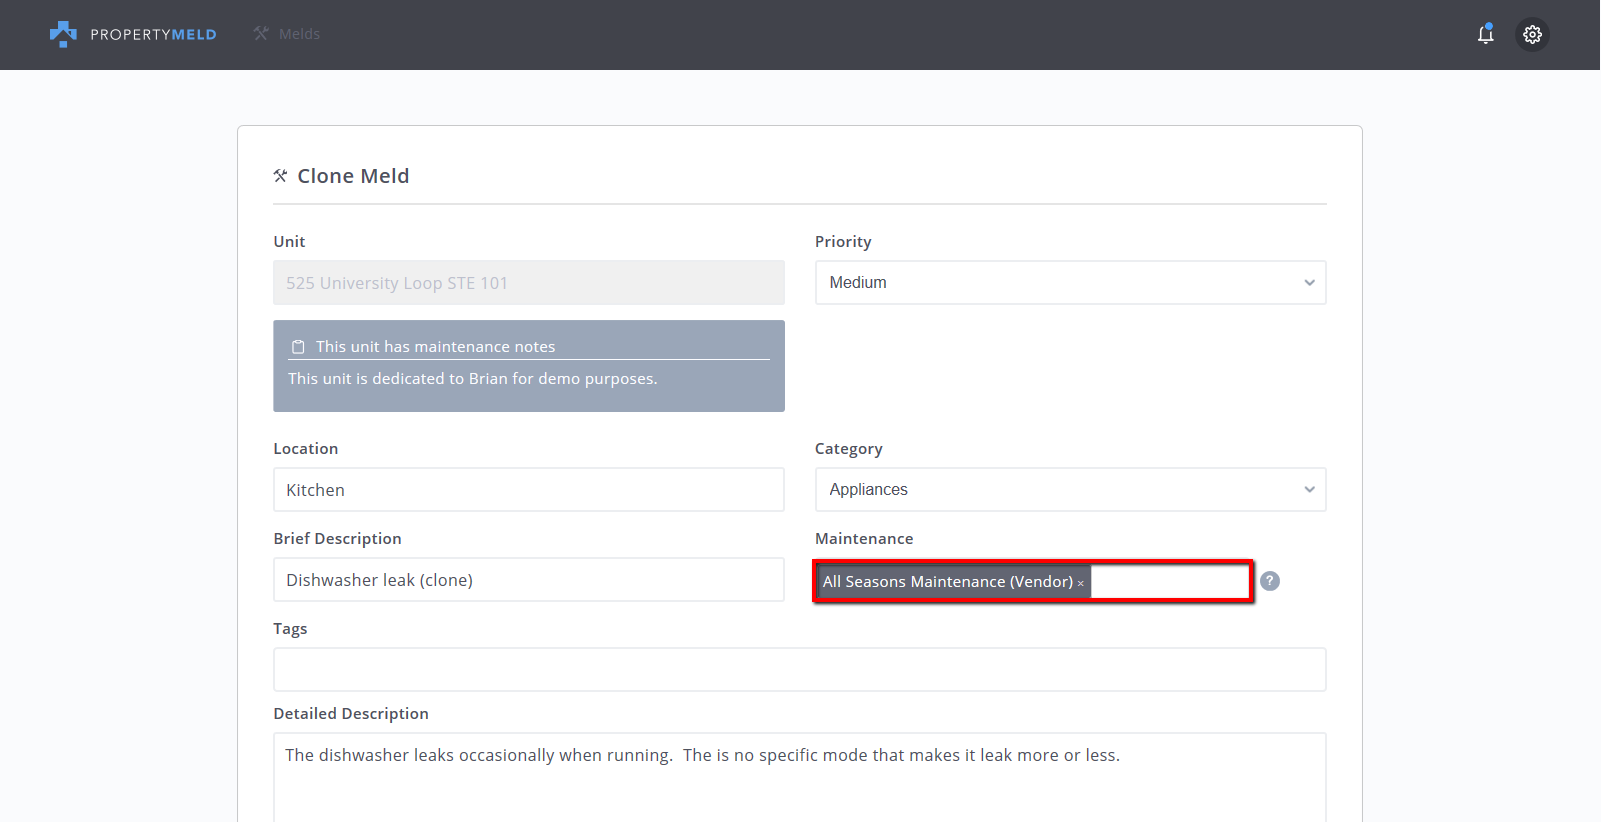Image resolution: width=1601 pixels, height=822 pixels.
Task: Click the PropertyMeld logo icon
Action: [x=63, y=34]
